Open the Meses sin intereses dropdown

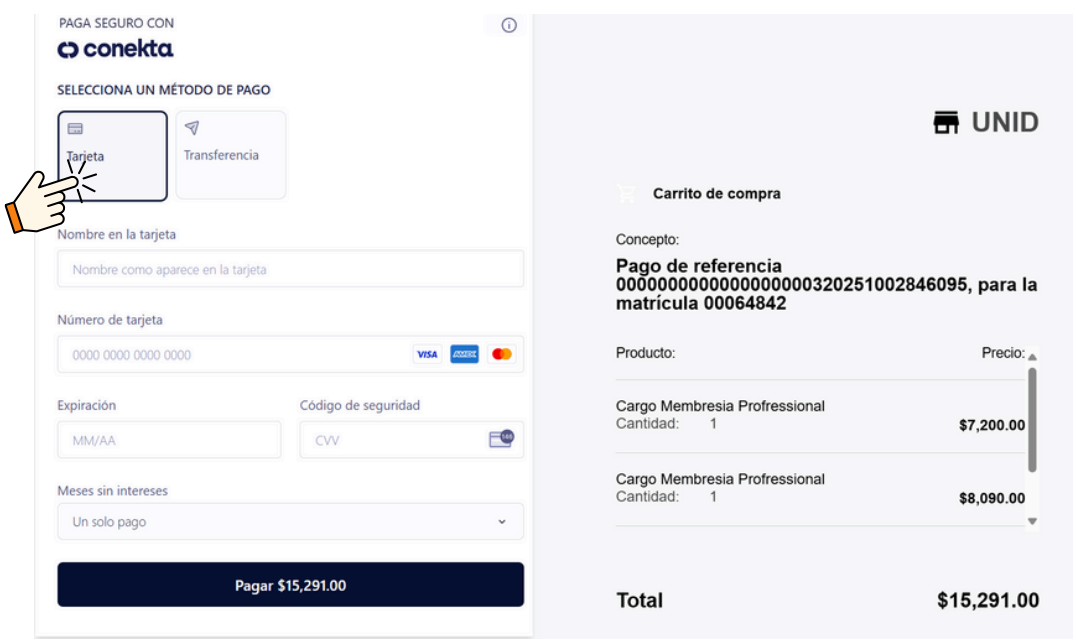tap(290, 522)
